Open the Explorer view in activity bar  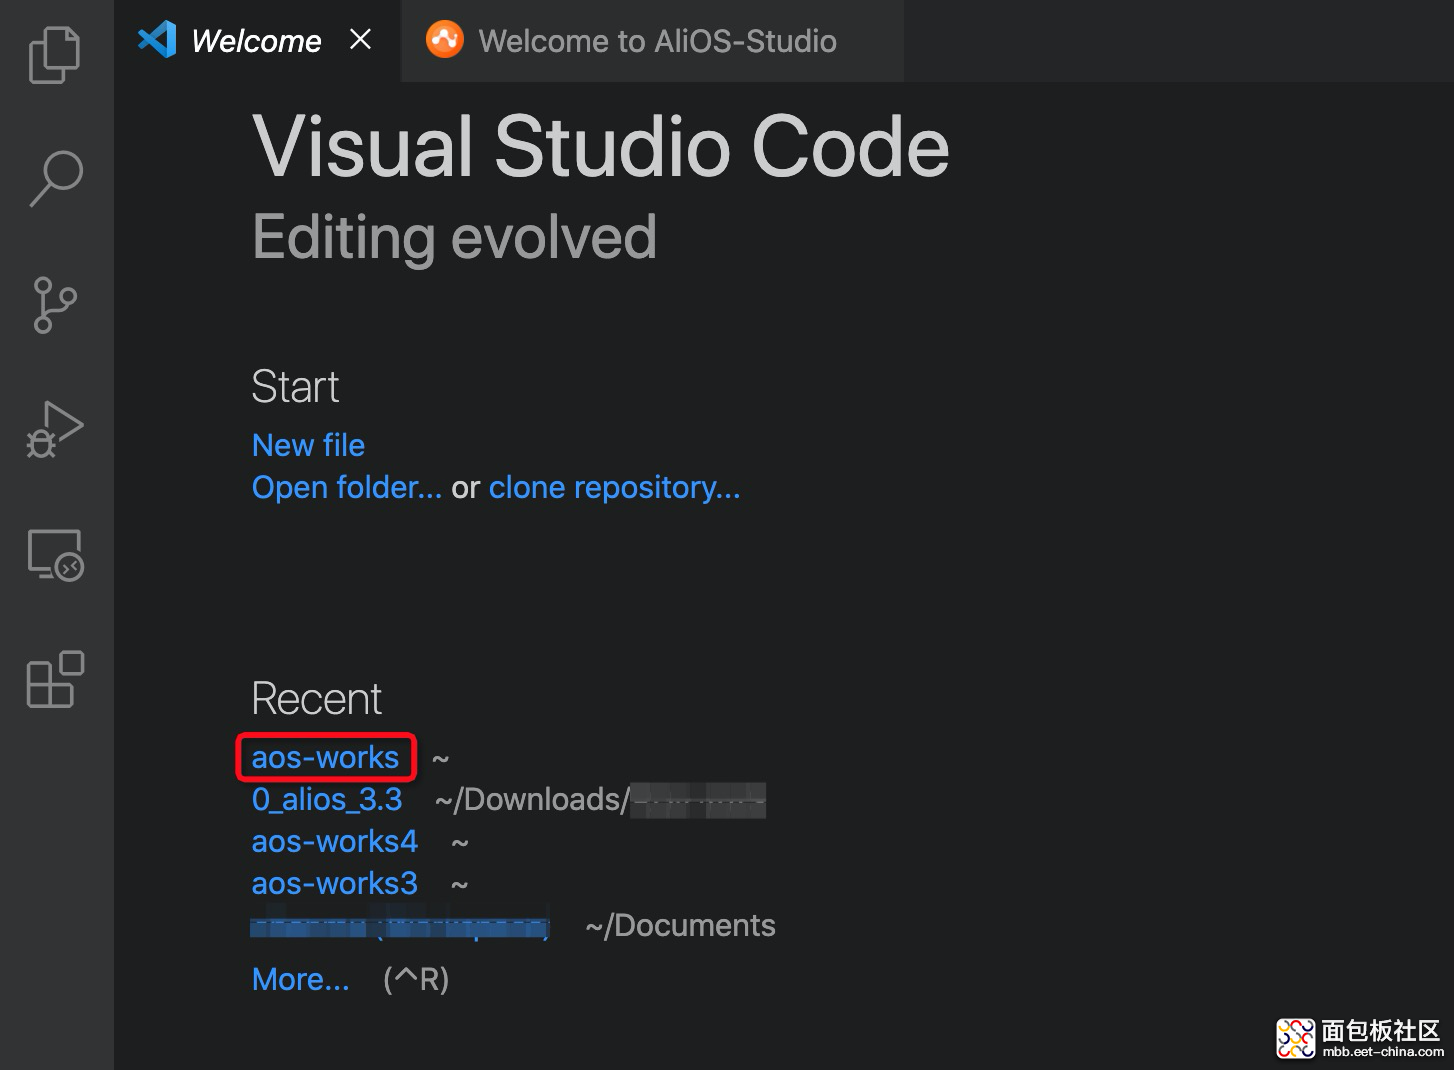tap(55, 56)
